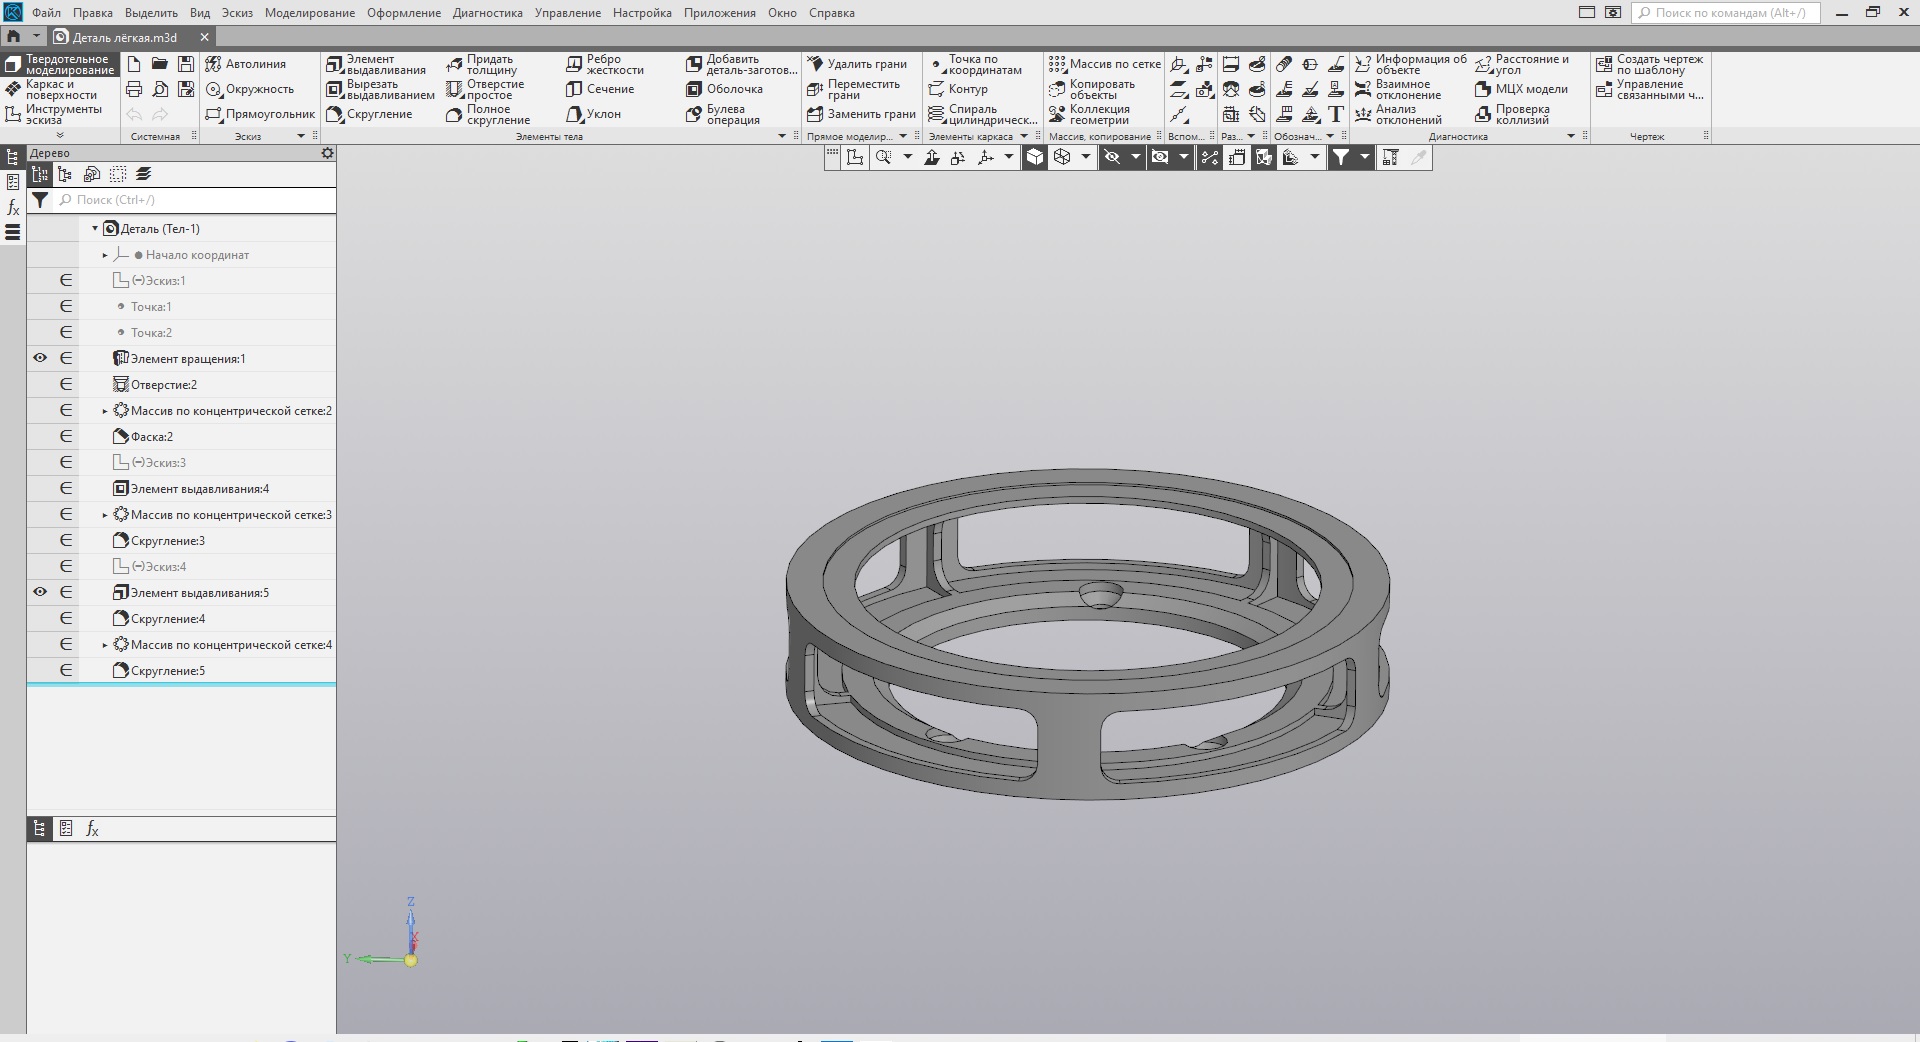This screenshot has height=1042, width=1920.
Task: Click the zoom magnifier icon in the view toolbar
Action: click(x=883, y=157)
